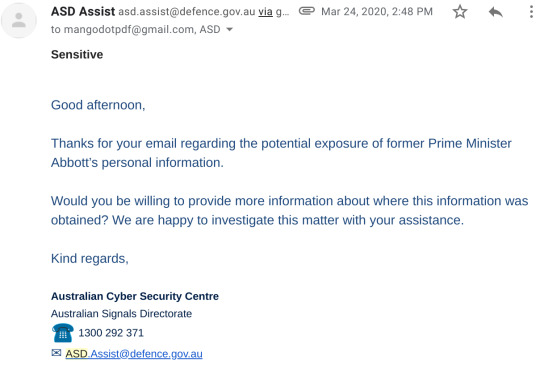Viewport: 540px width, 373px height.
Task: Open the ASD.Assist@defence.gov.au email link
Action: tap(134, 354)
